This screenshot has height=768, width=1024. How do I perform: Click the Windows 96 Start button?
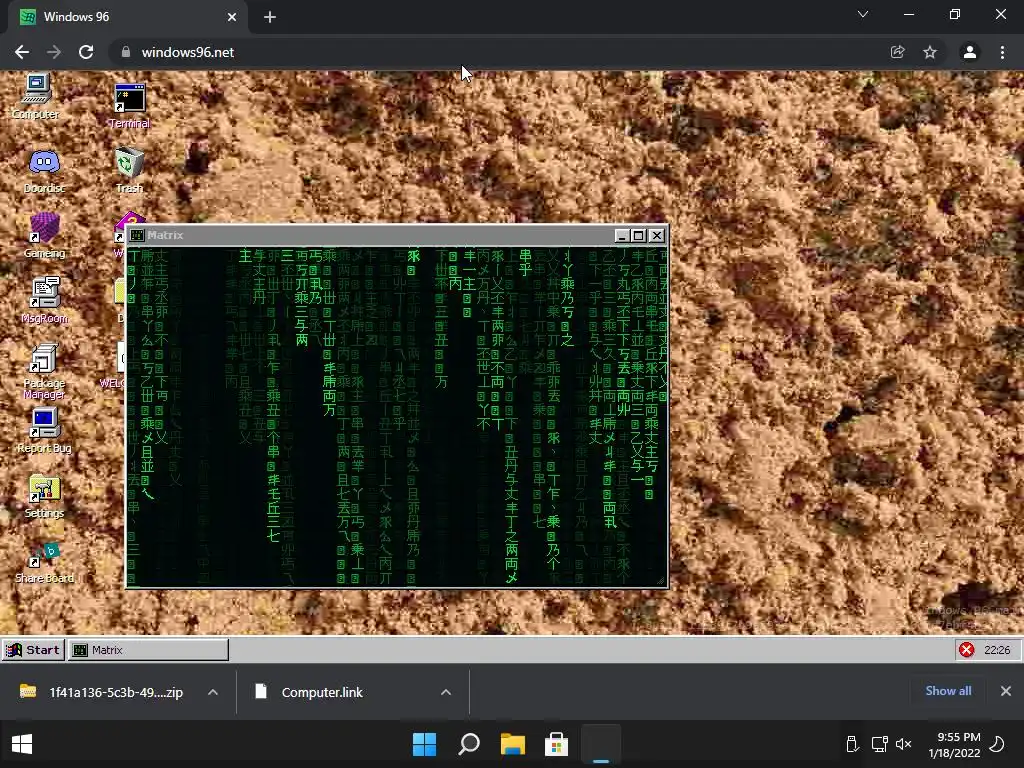[33, 650]
